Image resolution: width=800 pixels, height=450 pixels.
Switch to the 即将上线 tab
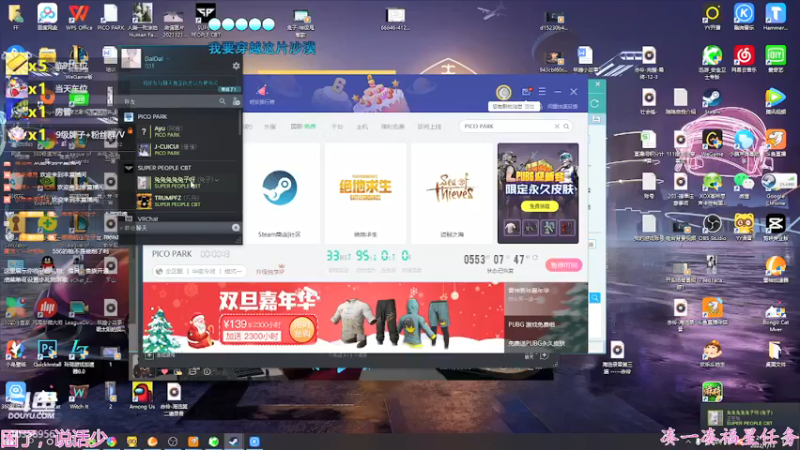429,127
